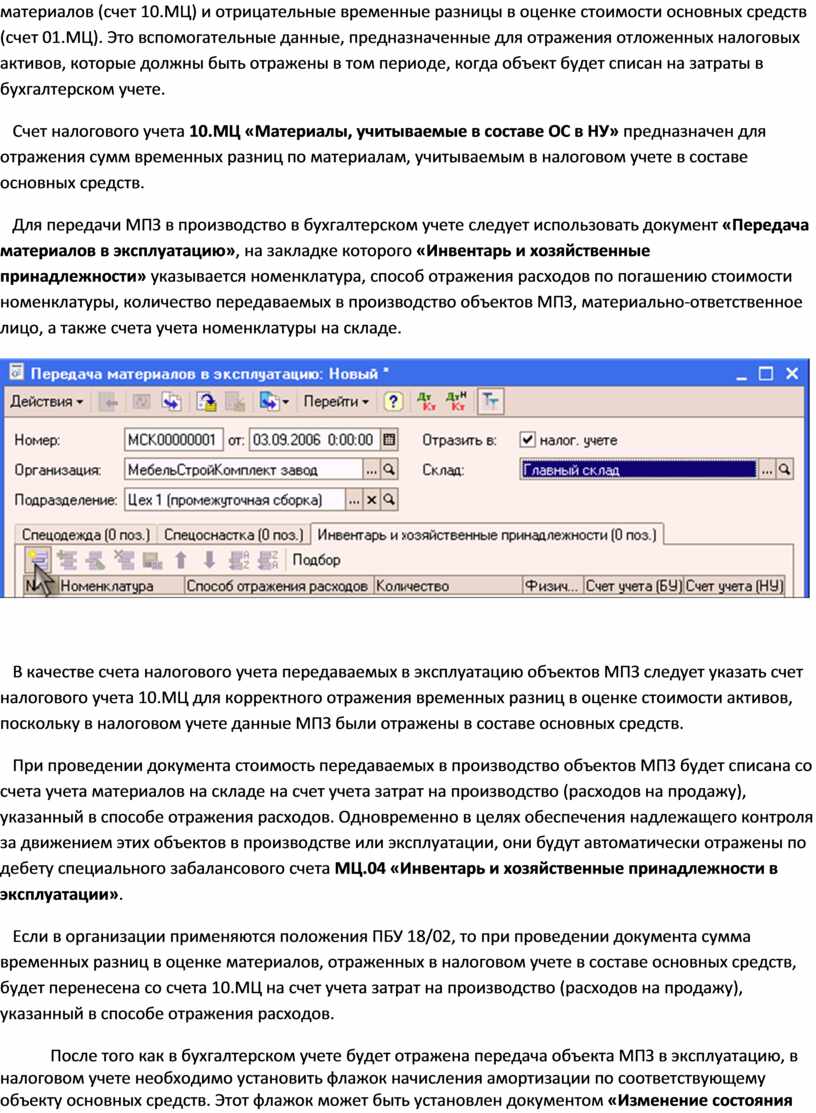The width and height of the screenshot is (816, 1113).
Task: Click the Организация: label
Action: click(57, 470)
